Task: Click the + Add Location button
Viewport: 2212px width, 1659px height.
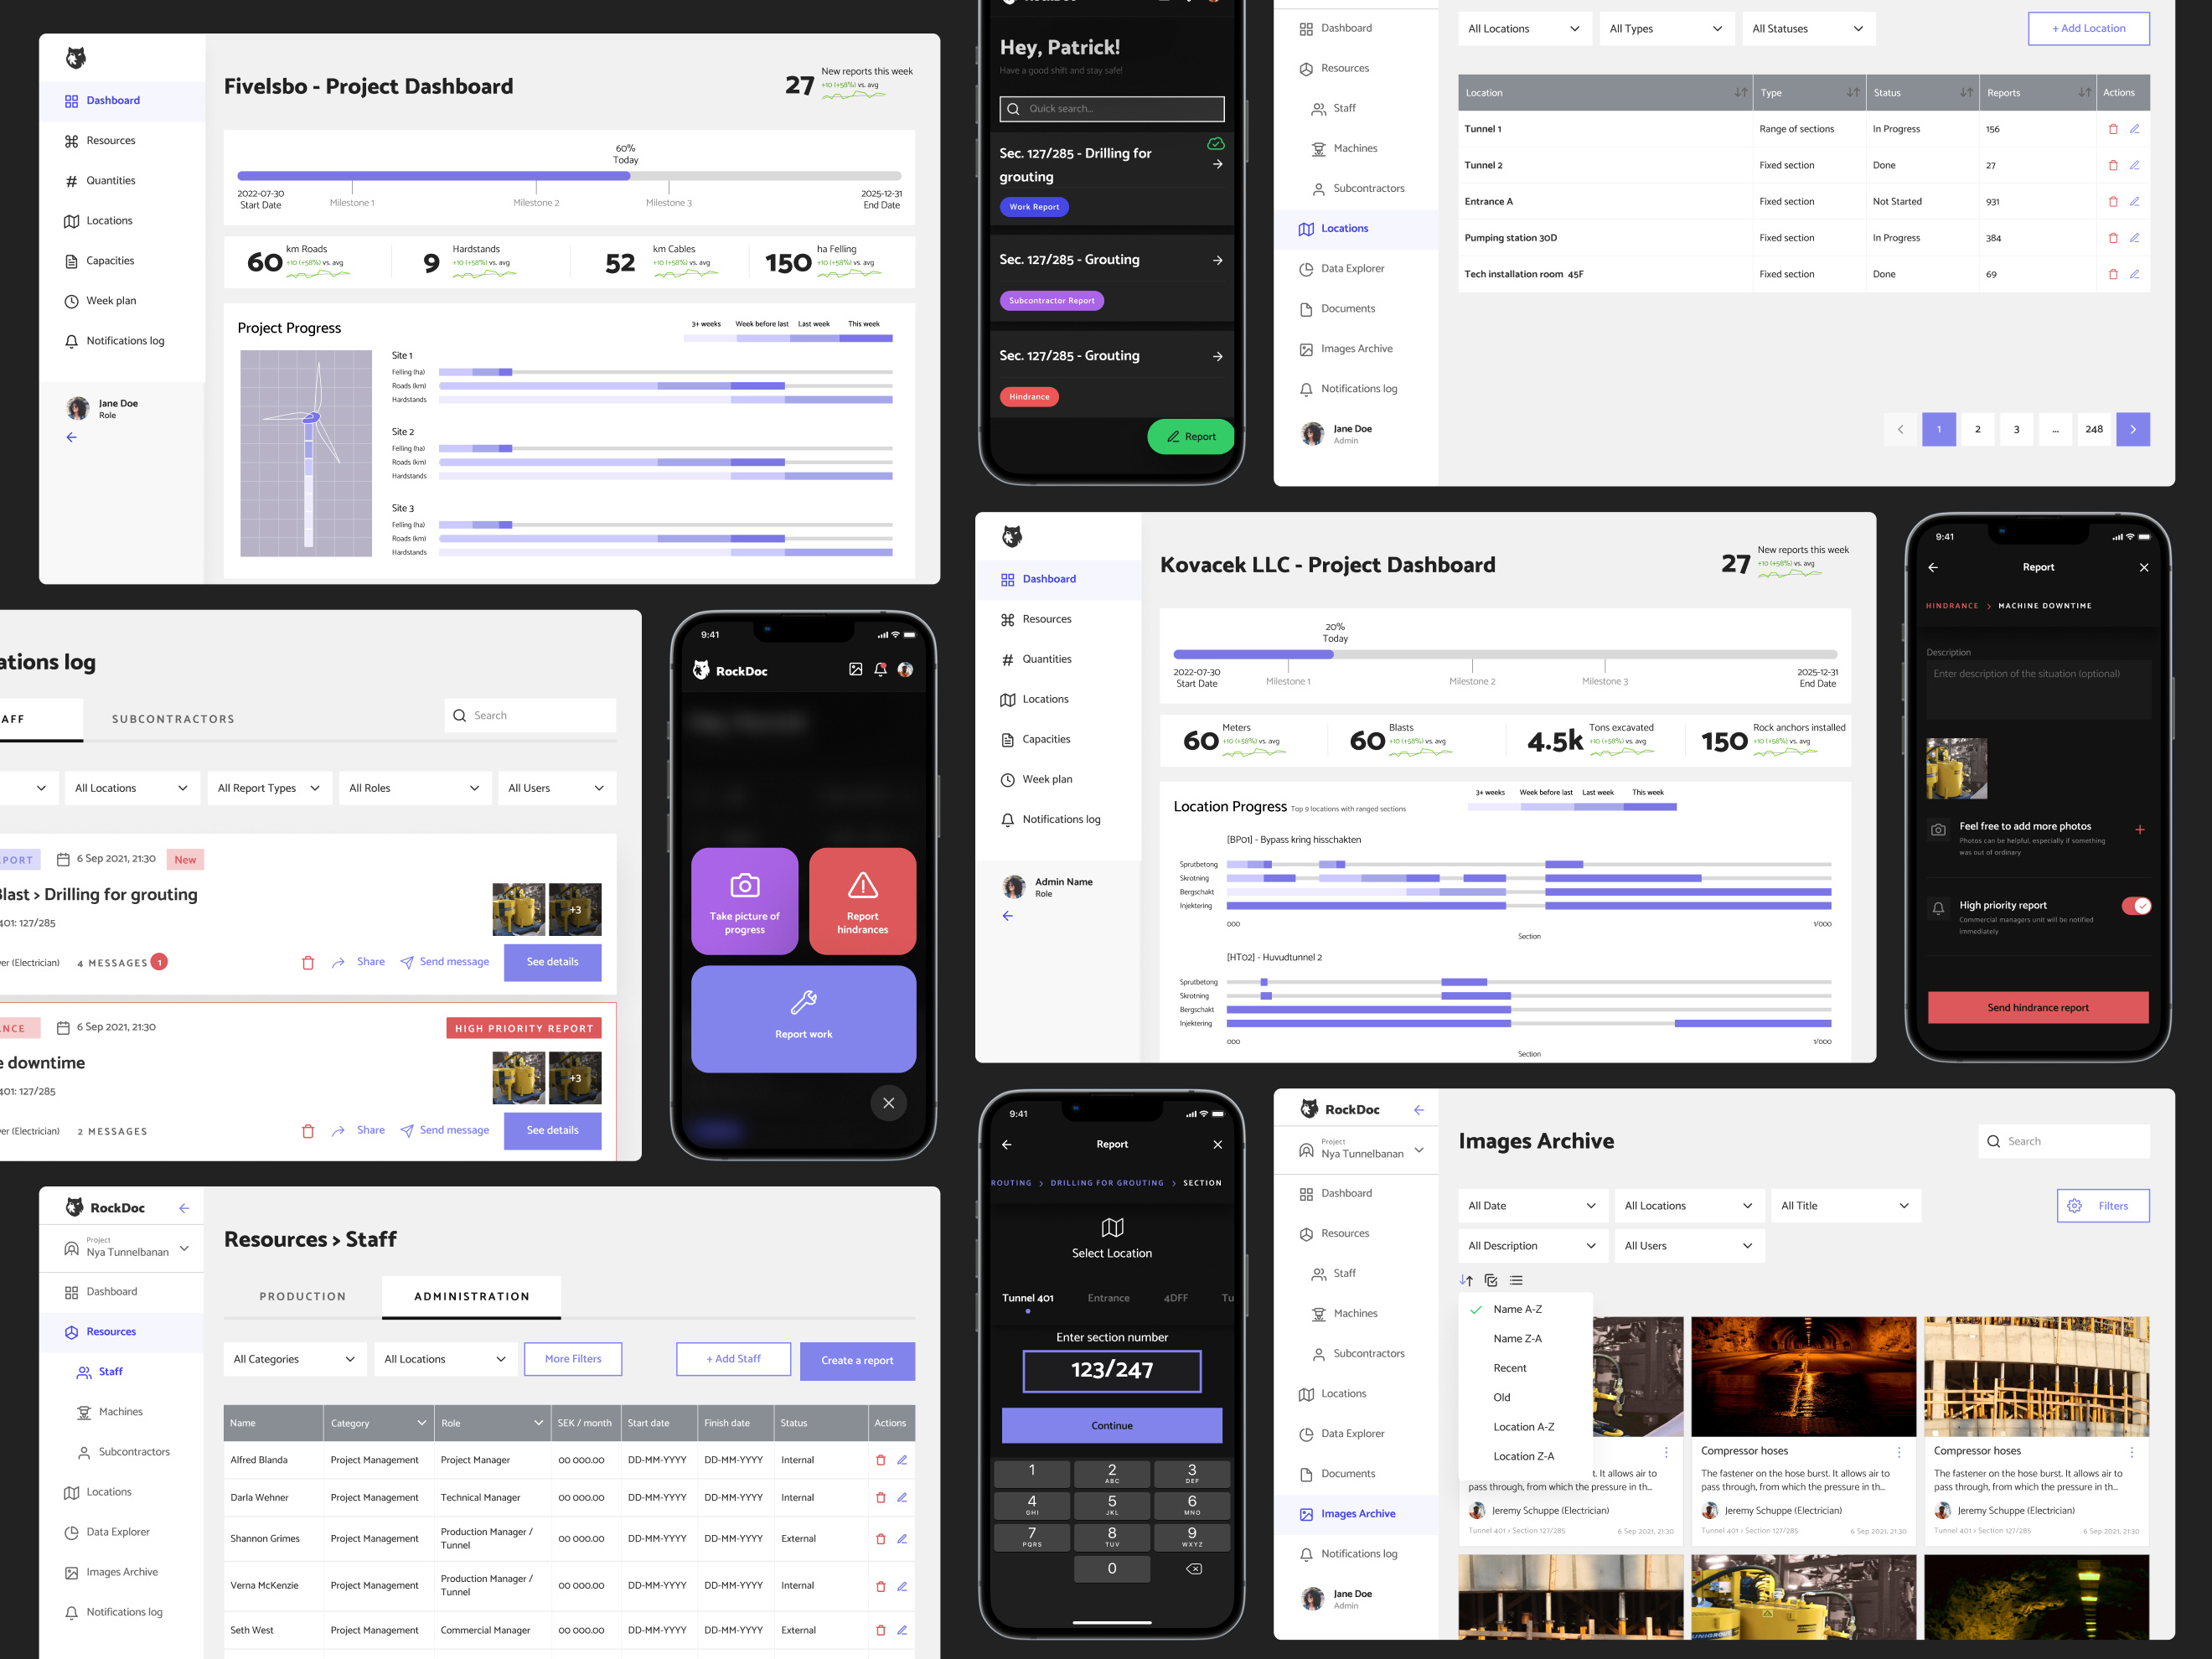Action: click(x=2088, y=28)
